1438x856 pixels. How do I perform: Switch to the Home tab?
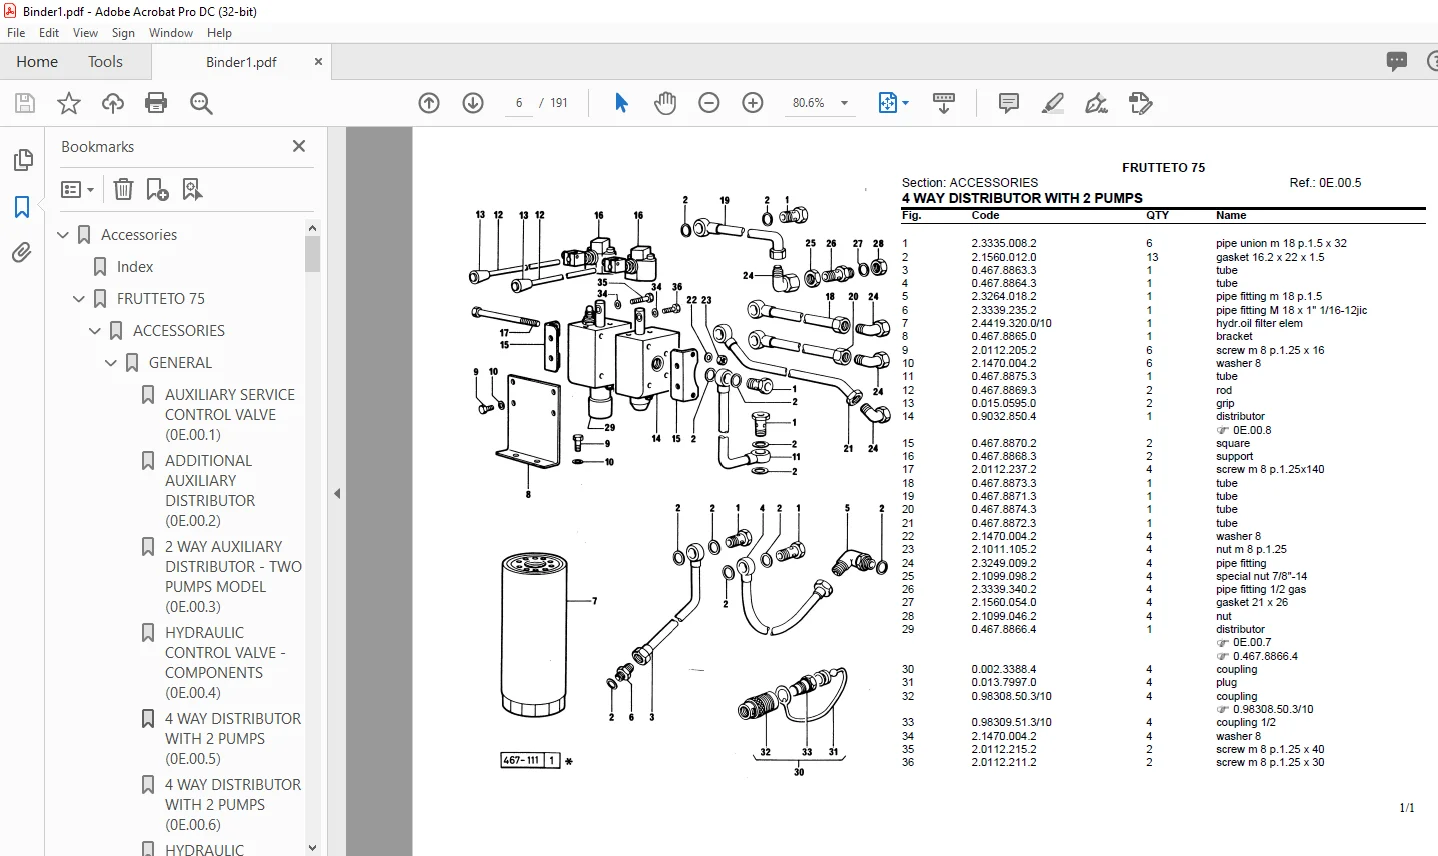click(37, 62)
